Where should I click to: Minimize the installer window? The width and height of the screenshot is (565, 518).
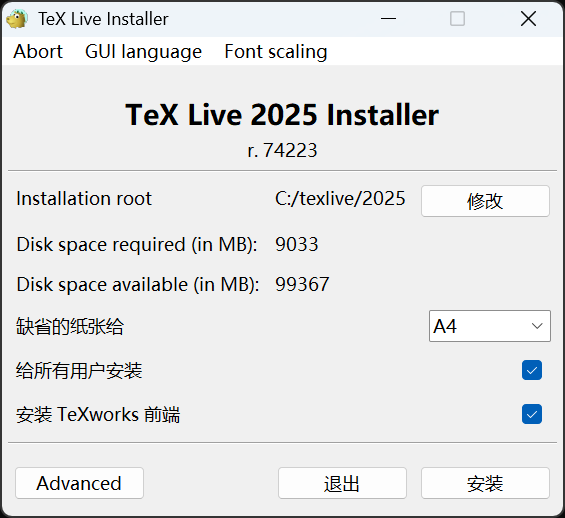[x=388, y=19]
